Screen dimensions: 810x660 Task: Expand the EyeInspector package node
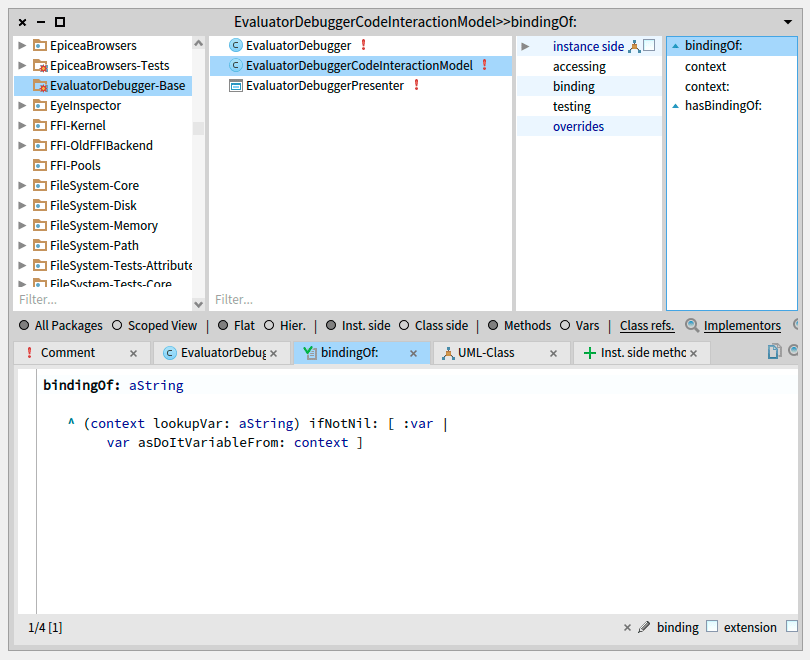click(23, 106)
